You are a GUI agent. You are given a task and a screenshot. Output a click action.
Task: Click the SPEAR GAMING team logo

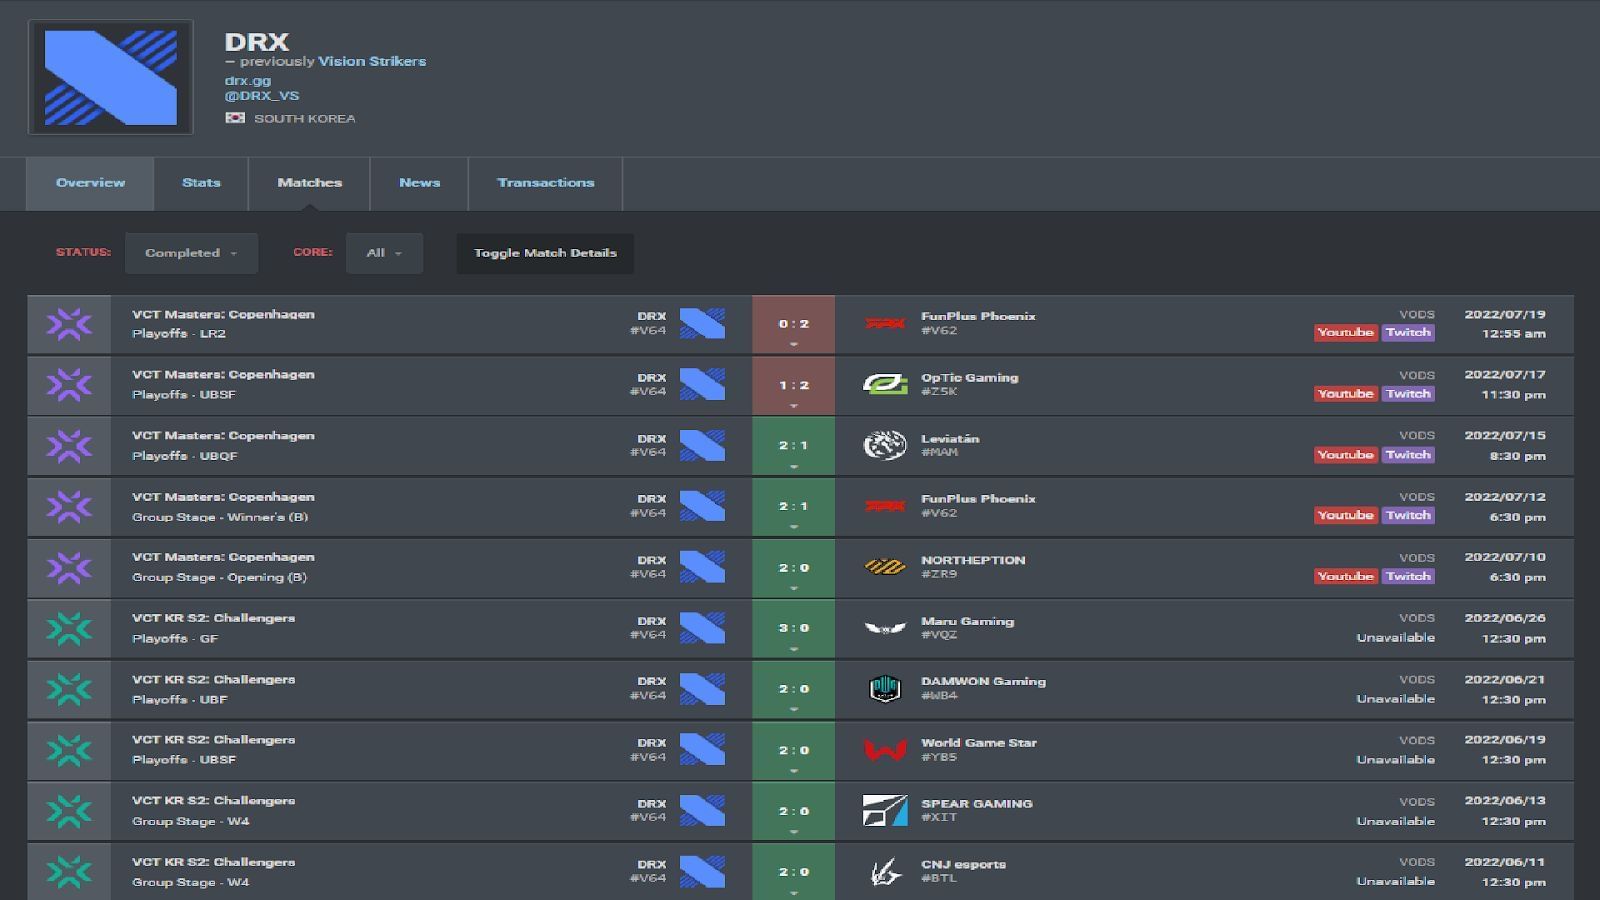pos(884,810)
